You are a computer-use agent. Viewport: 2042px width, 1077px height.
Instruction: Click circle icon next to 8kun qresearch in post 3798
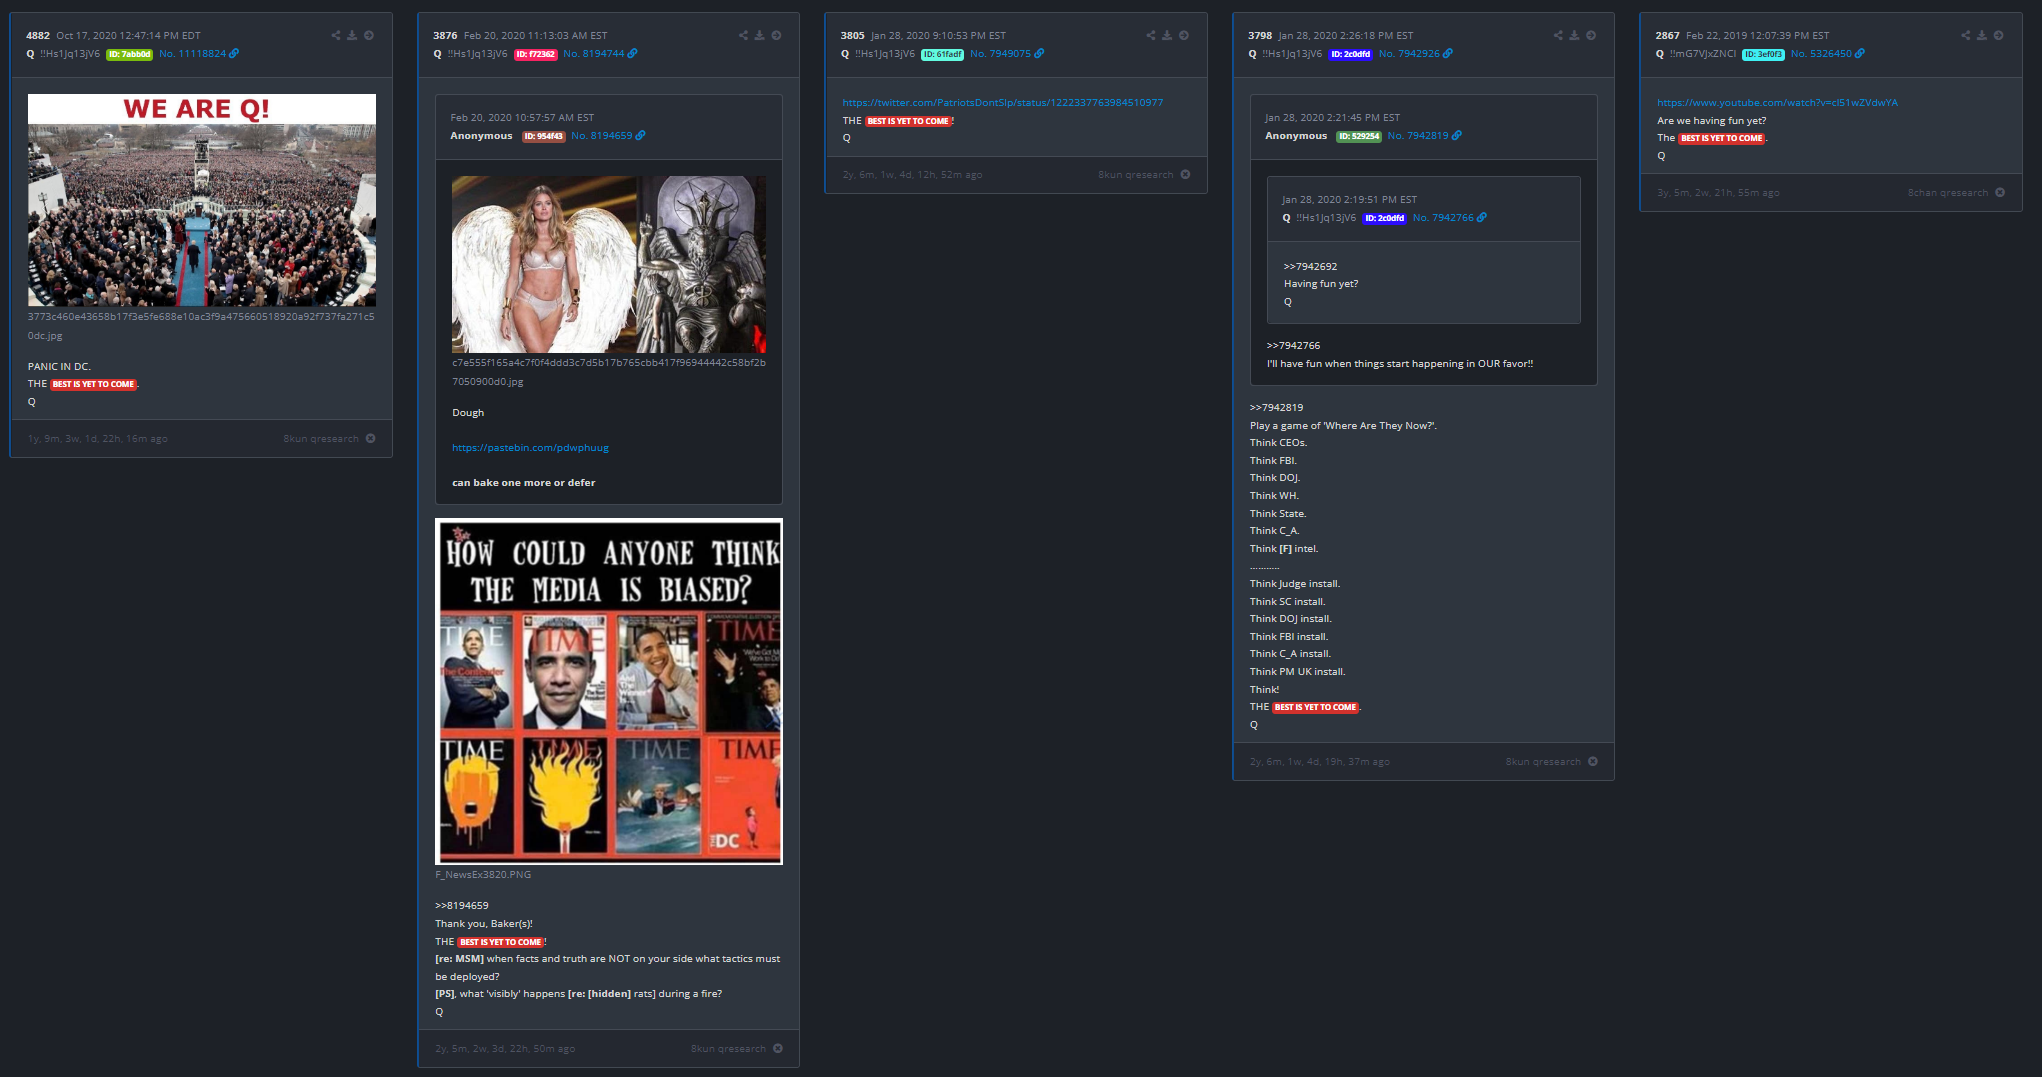[x=1593, y=762]
